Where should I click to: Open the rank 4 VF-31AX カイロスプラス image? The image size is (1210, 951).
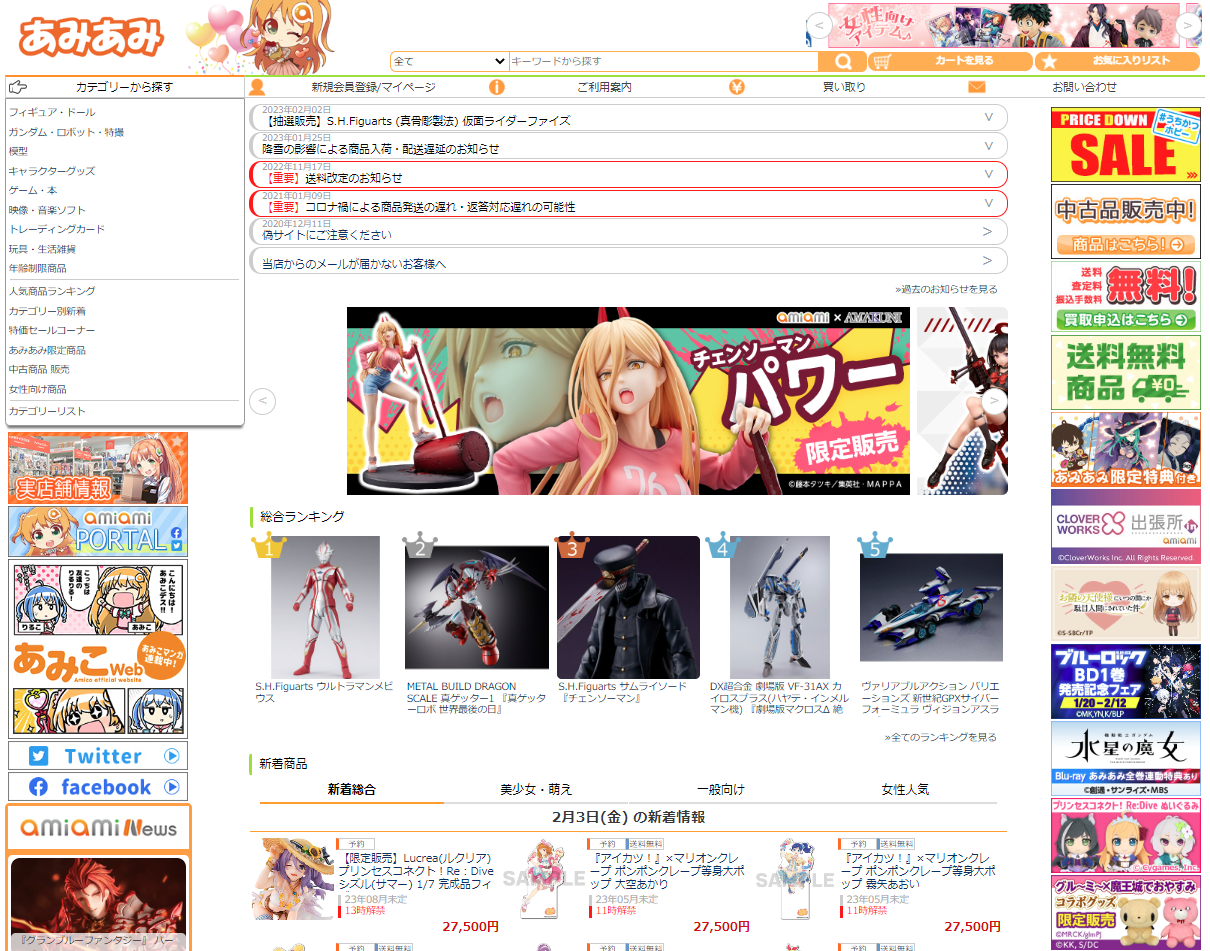click(780, 608)
